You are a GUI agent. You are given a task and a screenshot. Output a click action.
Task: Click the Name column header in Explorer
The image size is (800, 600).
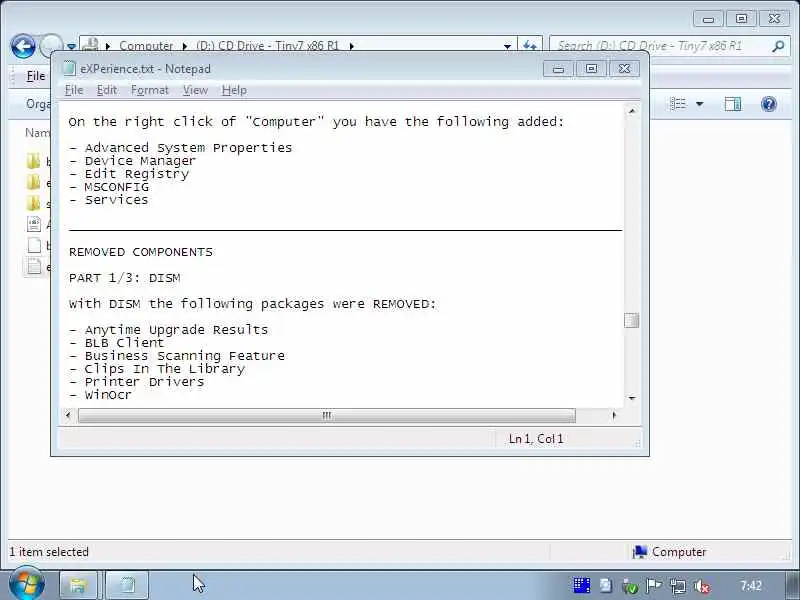37,133
